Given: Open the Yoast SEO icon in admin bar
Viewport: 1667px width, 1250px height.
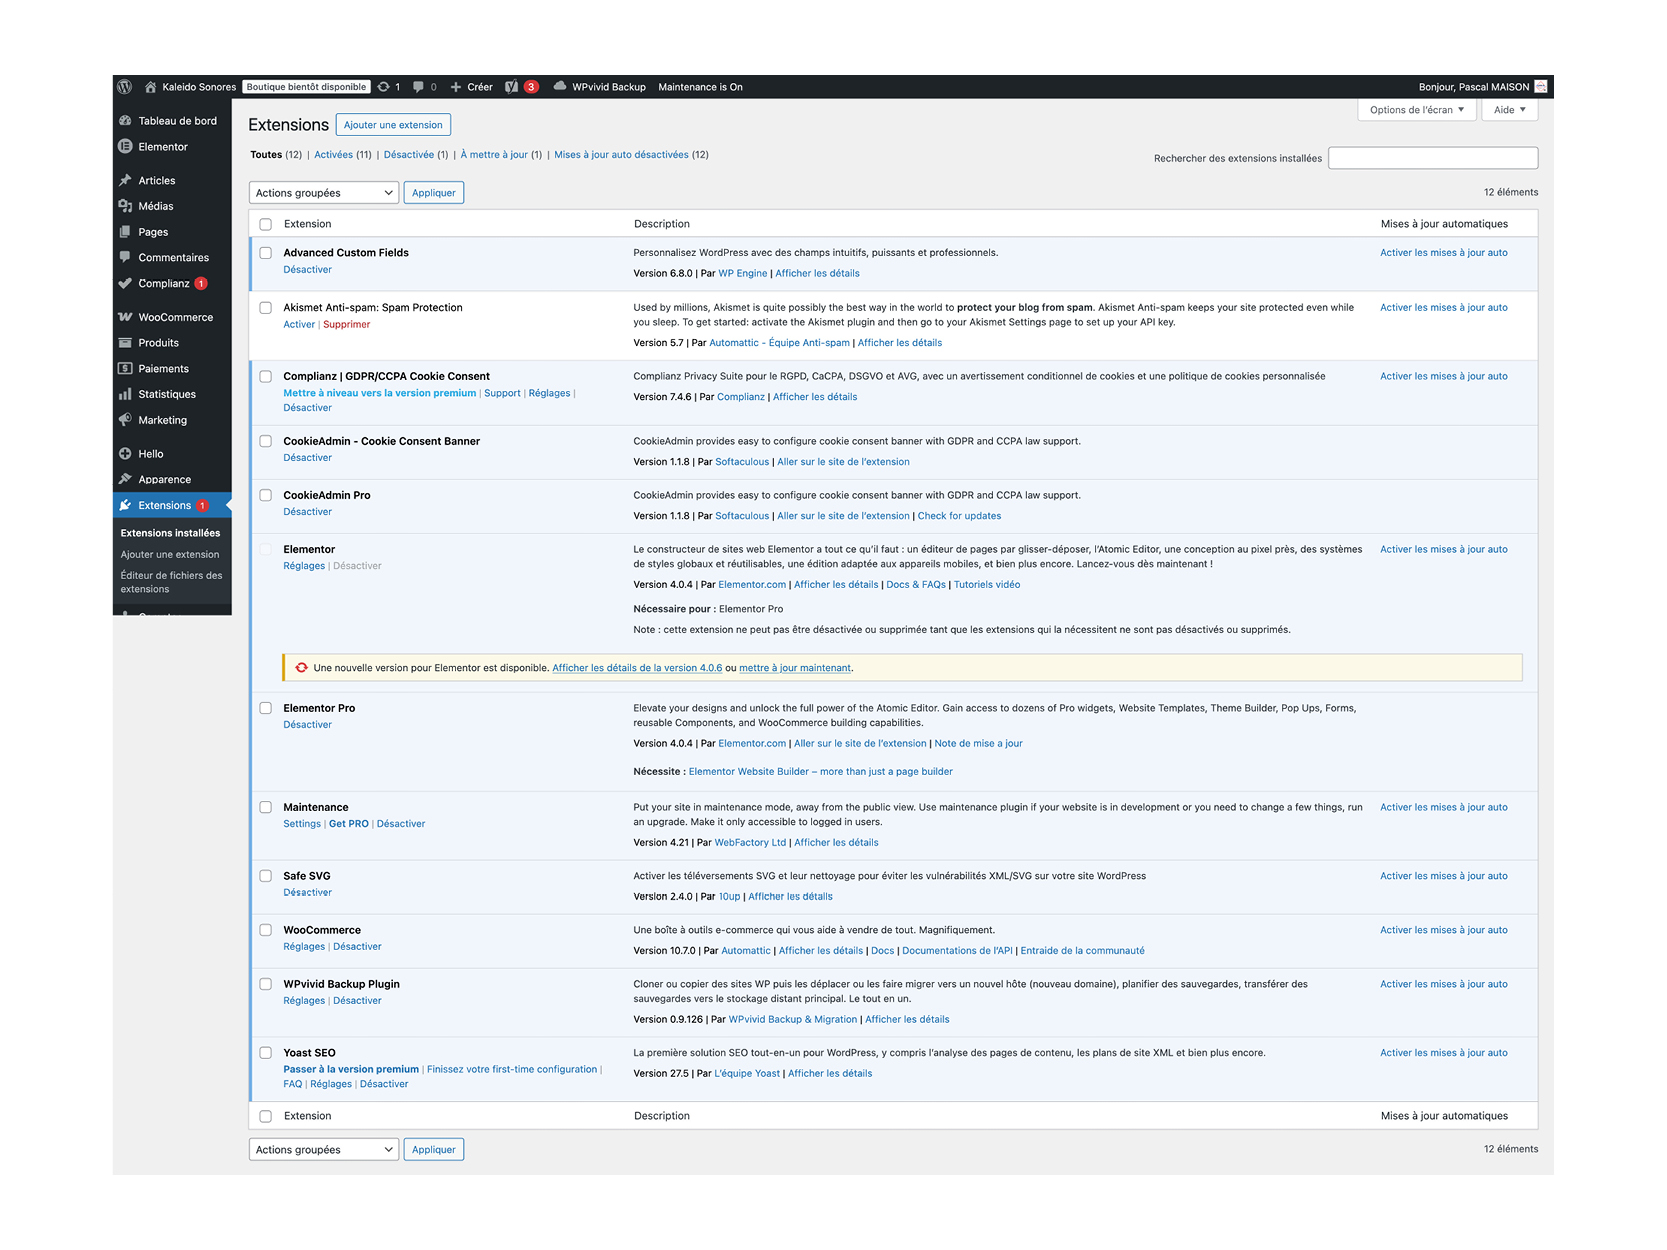Looking at the screenshot, I should coord(512,87).
